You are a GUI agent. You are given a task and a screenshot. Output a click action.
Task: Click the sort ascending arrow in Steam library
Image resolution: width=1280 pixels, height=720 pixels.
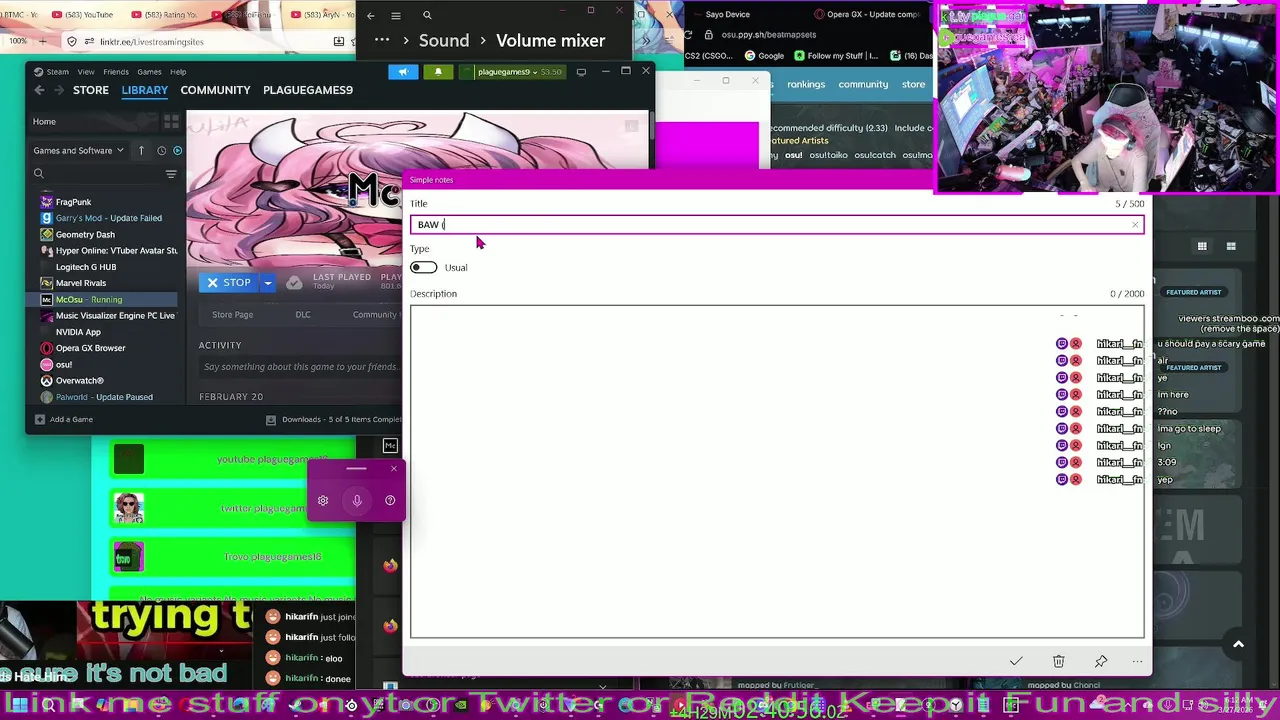(141, 150)
